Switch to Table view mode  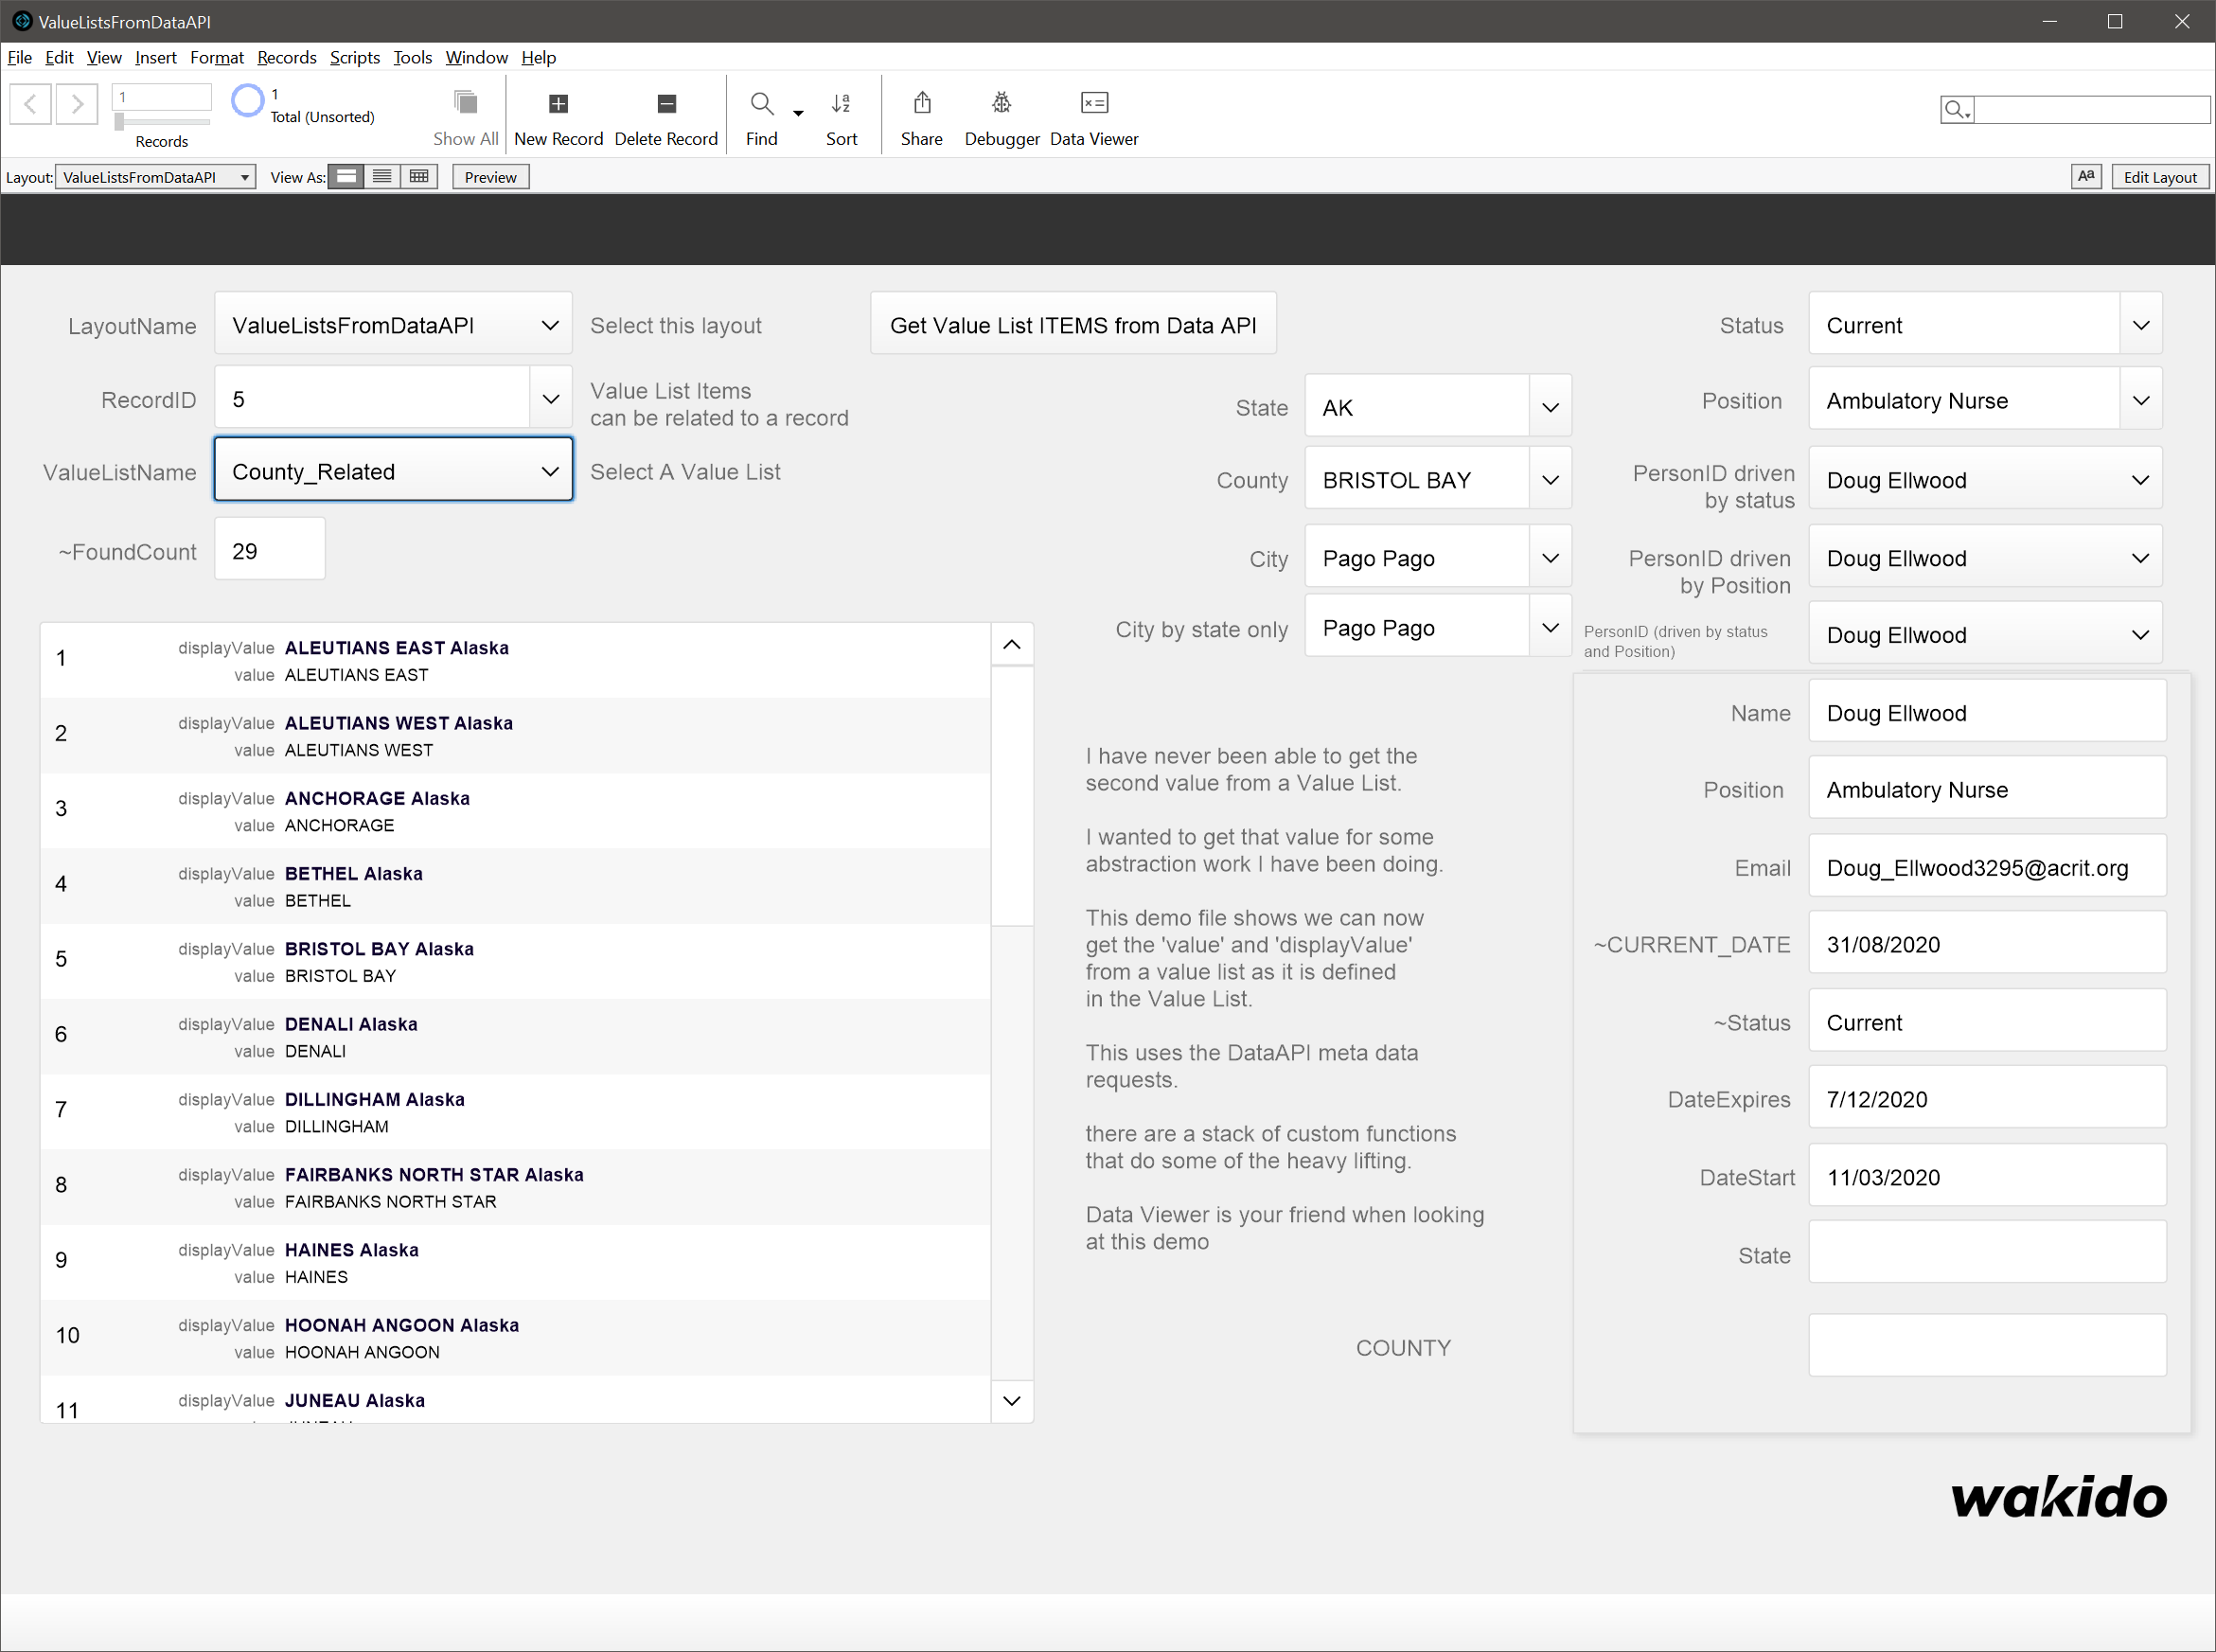pyautogui.click(x=419, y=177)
